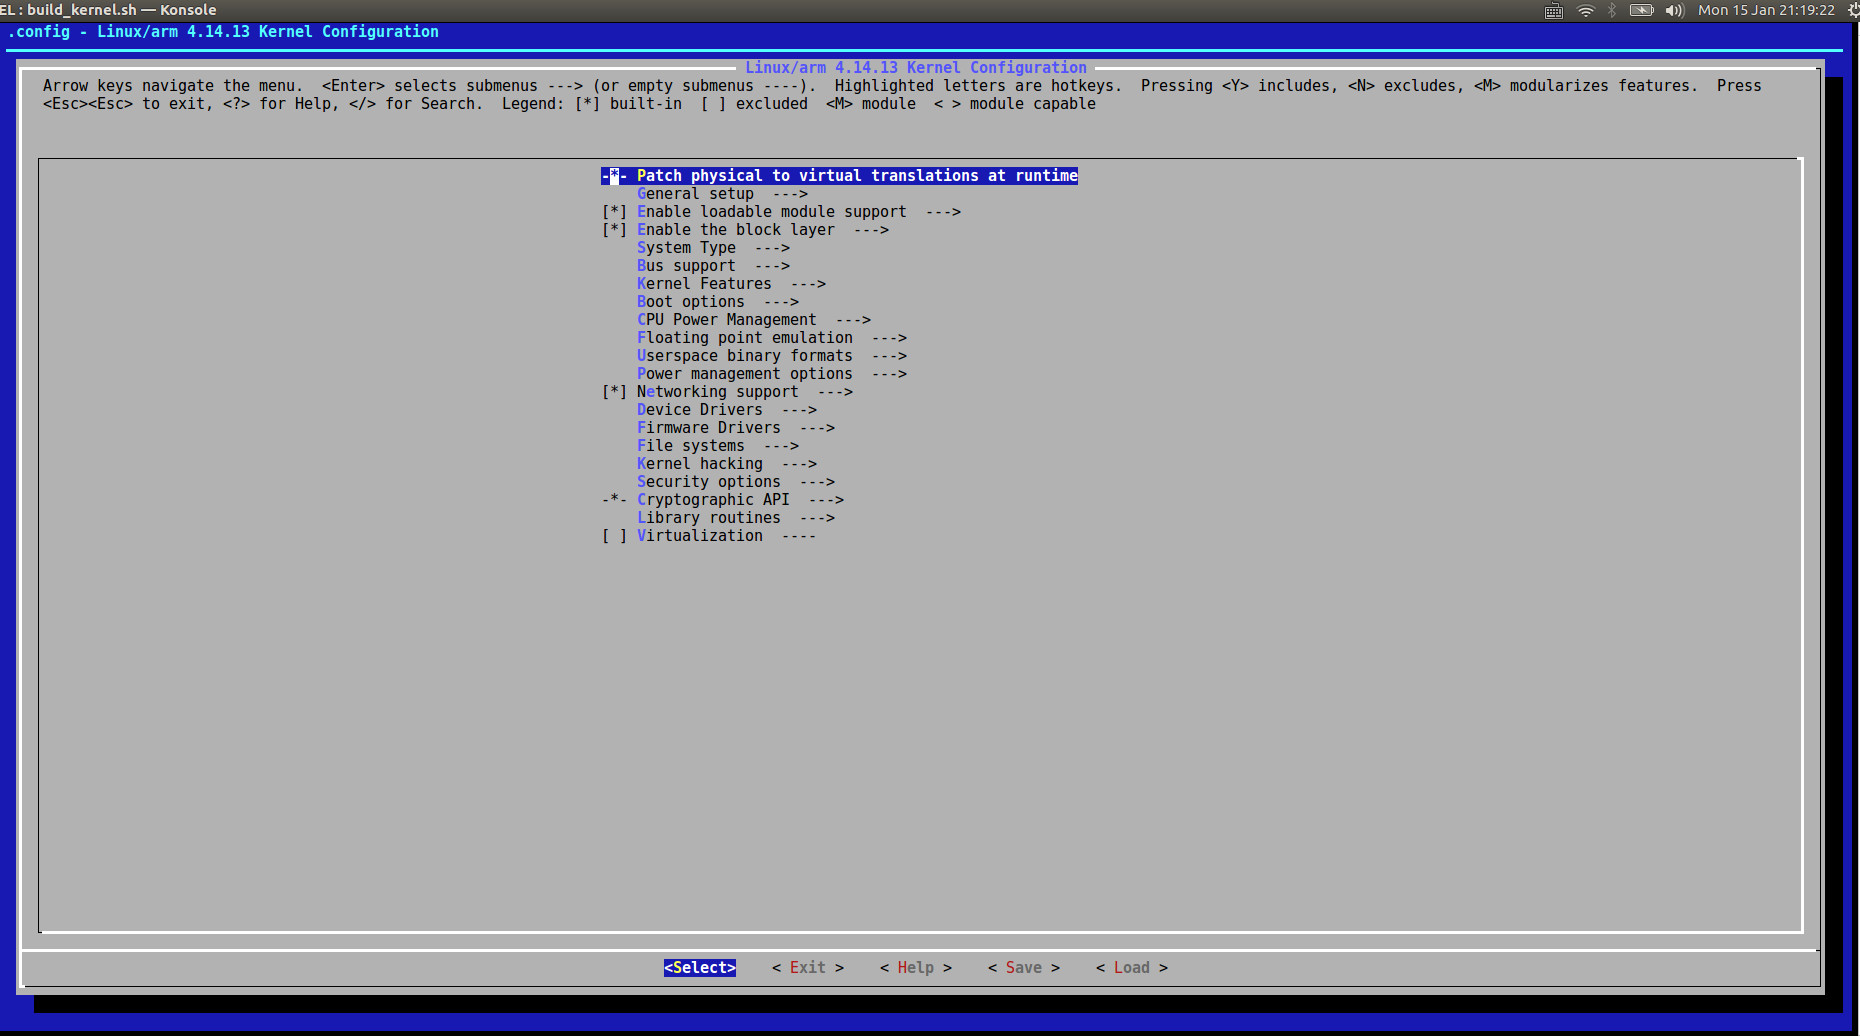Go into the Kernel hacking submenu
Image resolution: width=1860 pixels, height=1036 pixels.
click(x=727, y=464)
